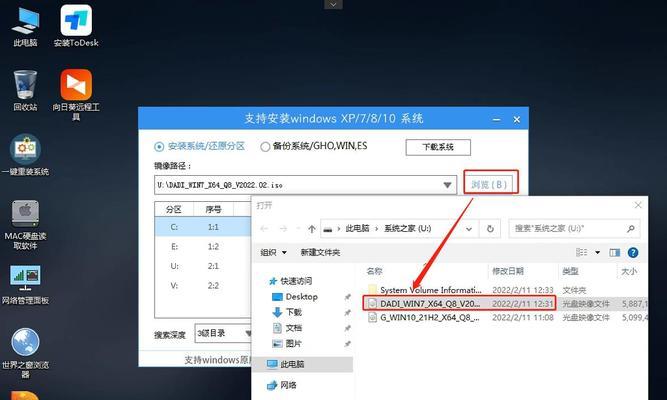Sort by the 名称 column header

(374, 271)
